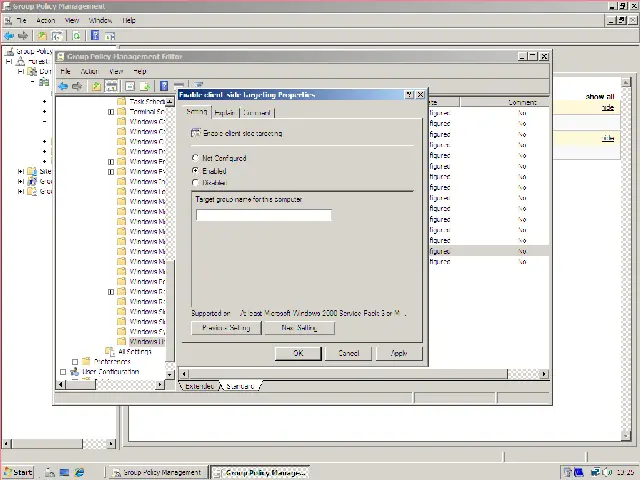Click the OK button in the Properties dialog
The image size is (640, 480).
point(297,353)
